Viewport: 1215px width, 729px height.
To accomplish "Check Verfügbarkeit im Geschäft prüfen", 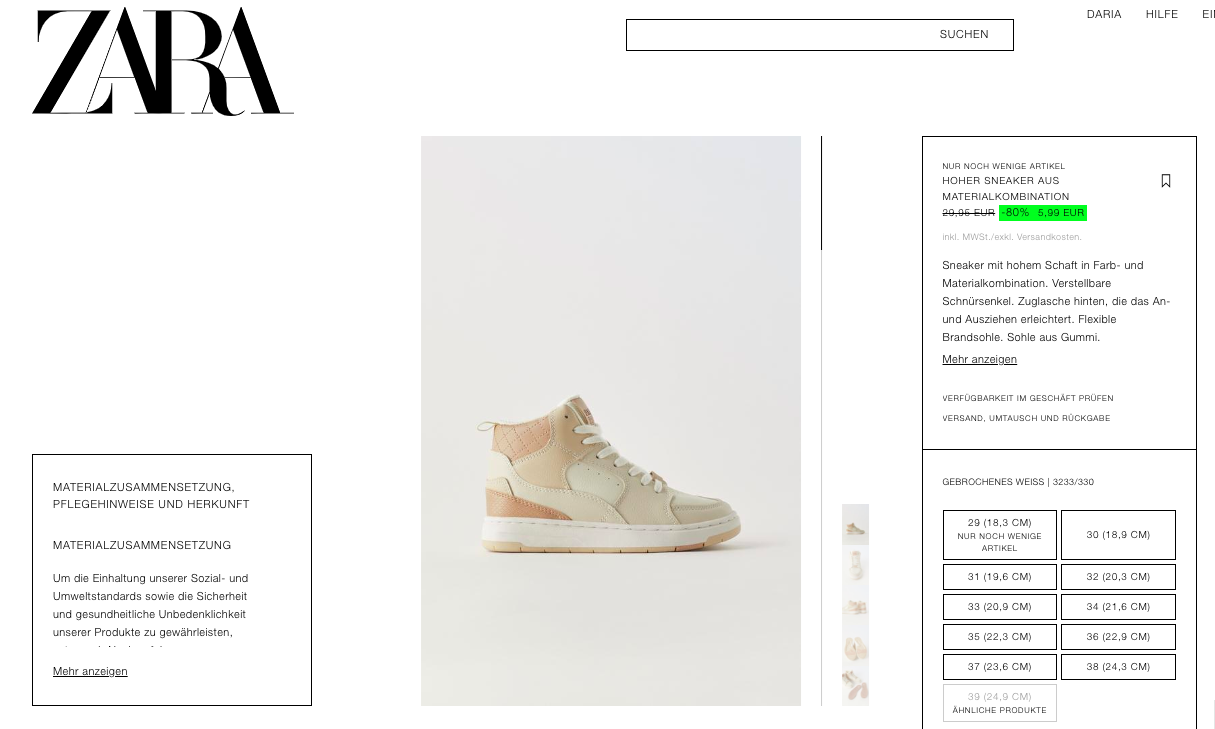I will click(1028, 398).
